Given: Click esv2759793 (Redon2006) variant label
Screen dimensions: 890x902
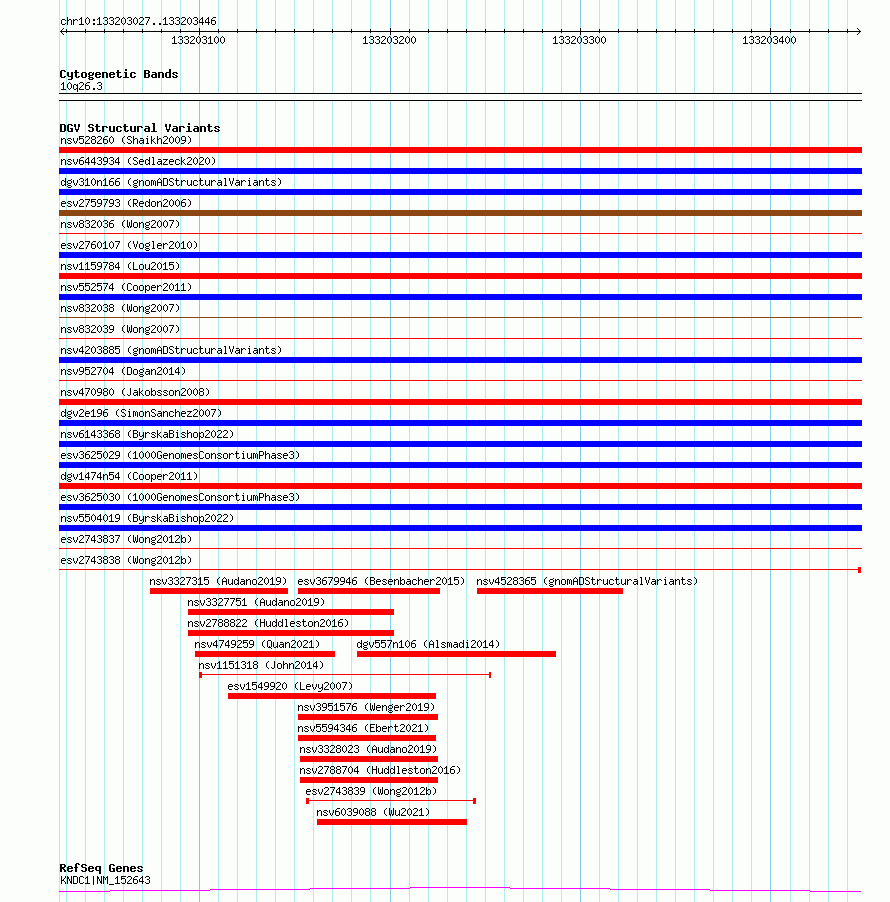Looking at the screenshot, I should [126, 203].
